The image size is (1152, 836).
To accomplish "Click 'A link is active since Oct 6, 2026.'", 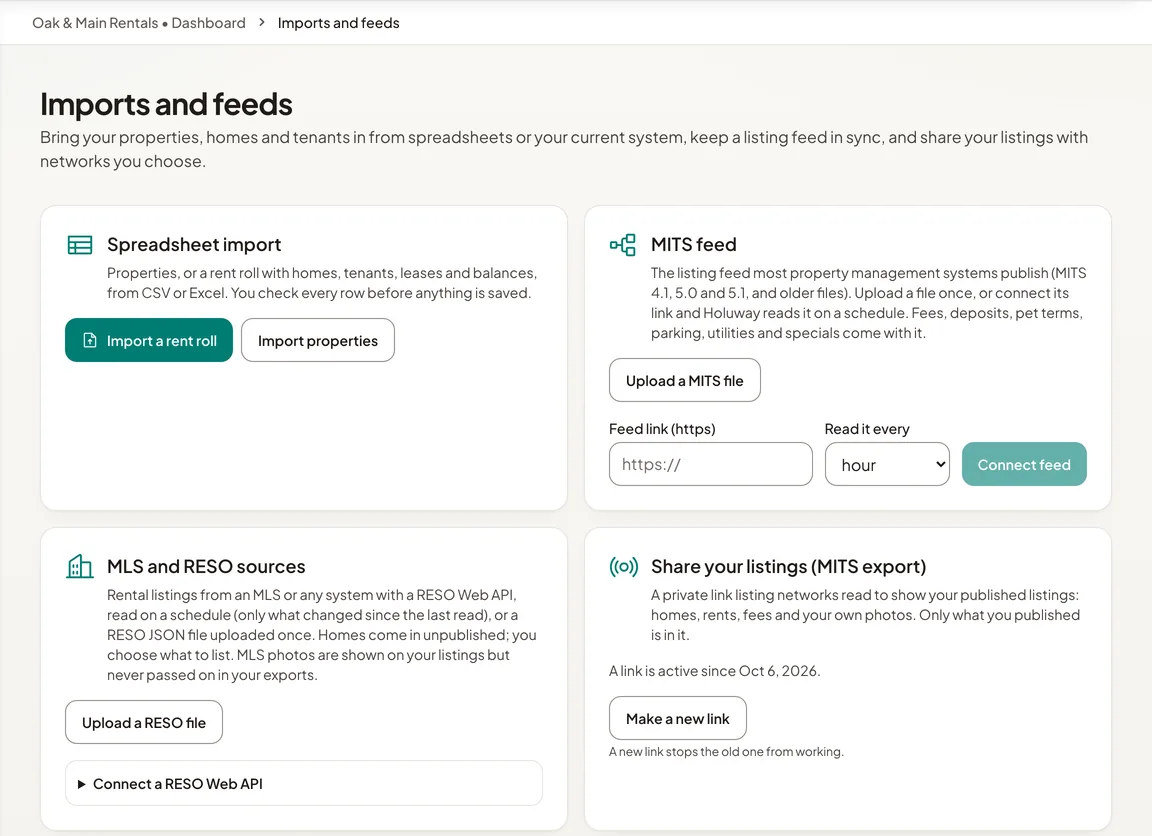I will coord(715,671).
